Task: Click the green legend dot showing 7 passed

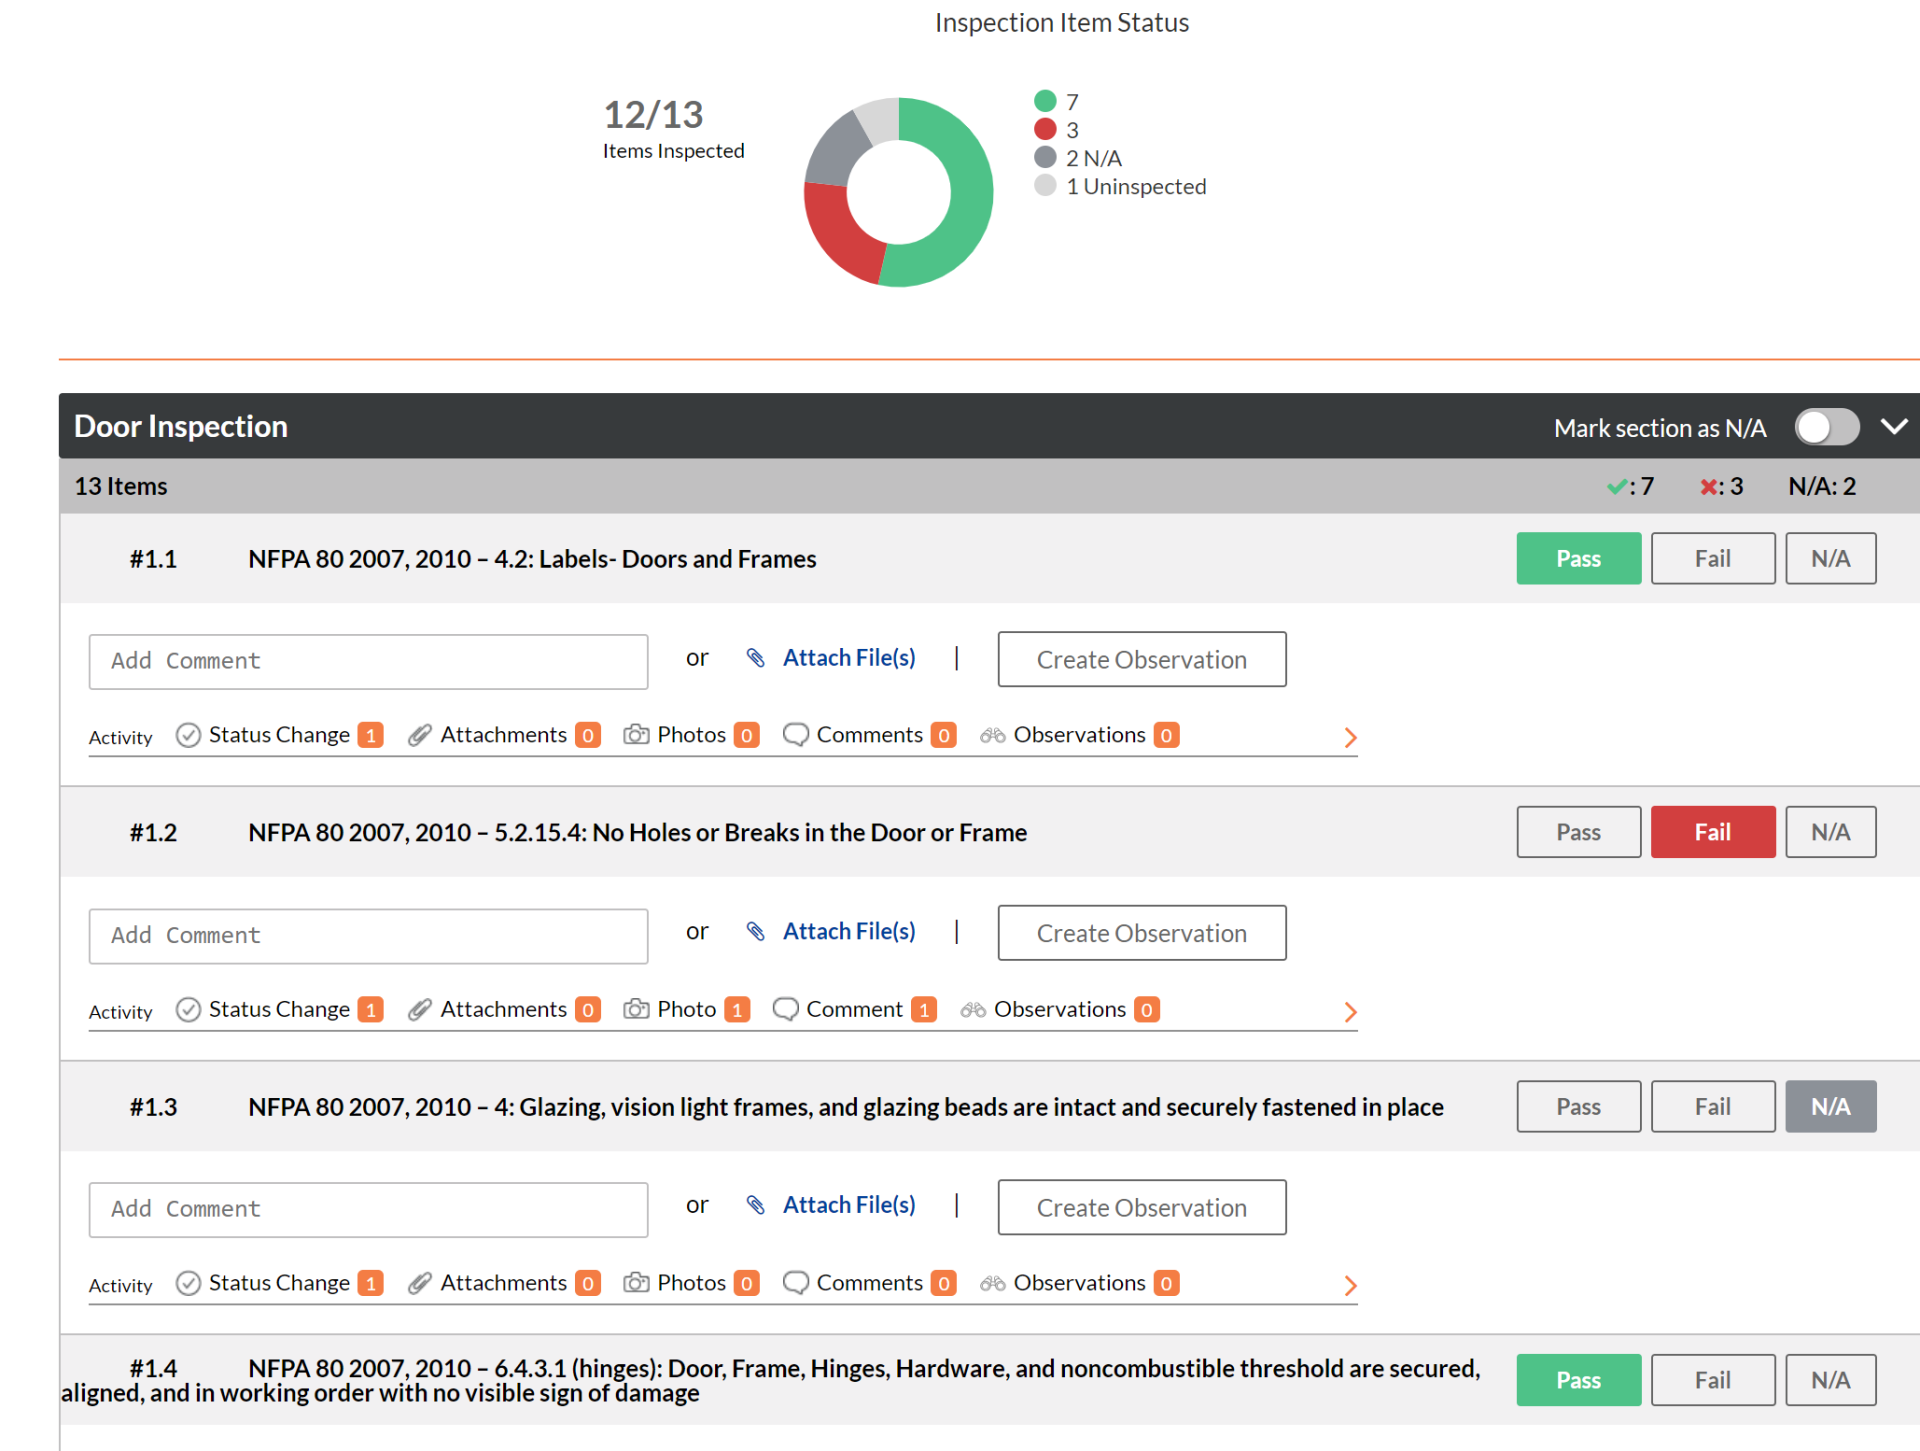Action: [x=1045, y=101]
